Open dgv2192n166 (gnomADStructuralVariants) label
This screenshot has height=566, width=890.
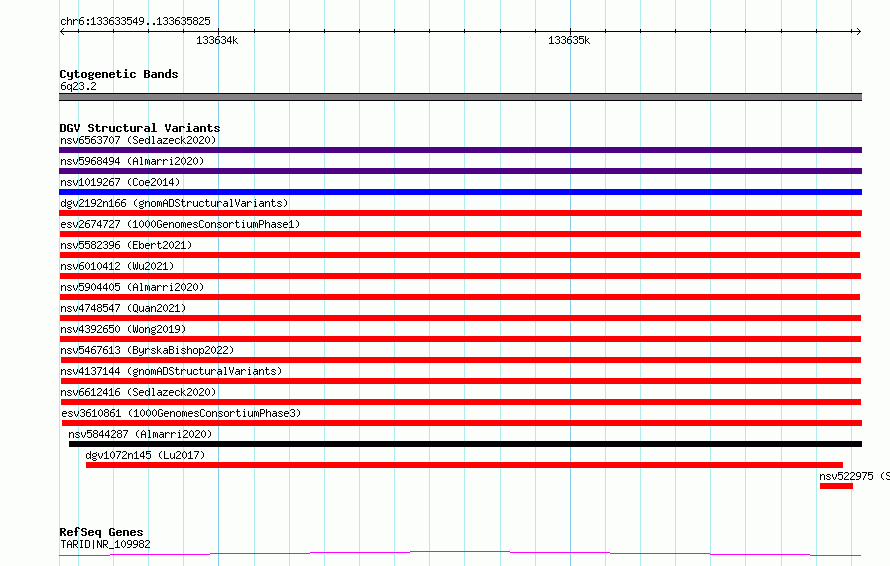click(174, 203)
